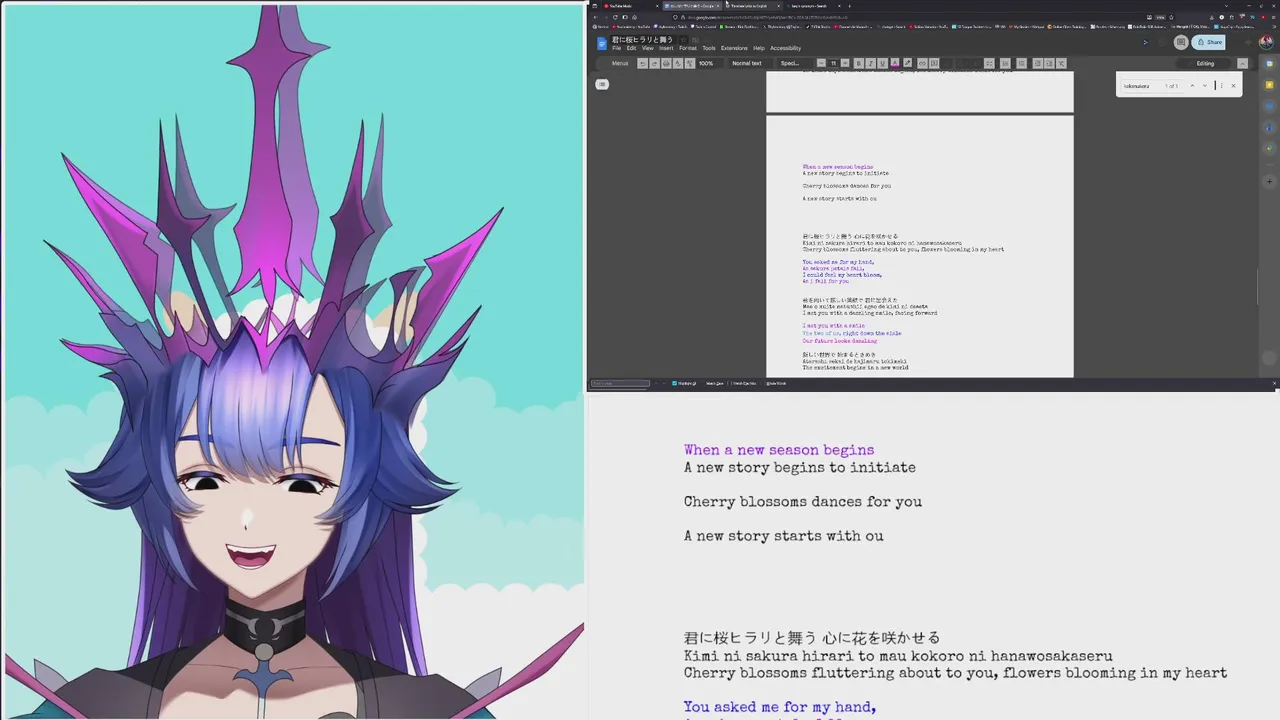
Task: Open the File menu
Action: pos(616,48)
